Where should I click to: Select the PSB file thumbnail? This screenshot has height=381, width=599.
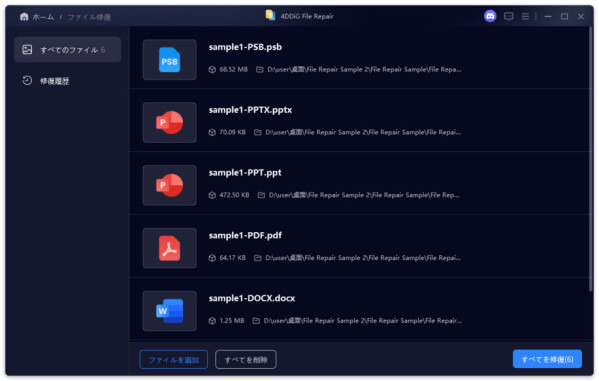click(170, 60)
